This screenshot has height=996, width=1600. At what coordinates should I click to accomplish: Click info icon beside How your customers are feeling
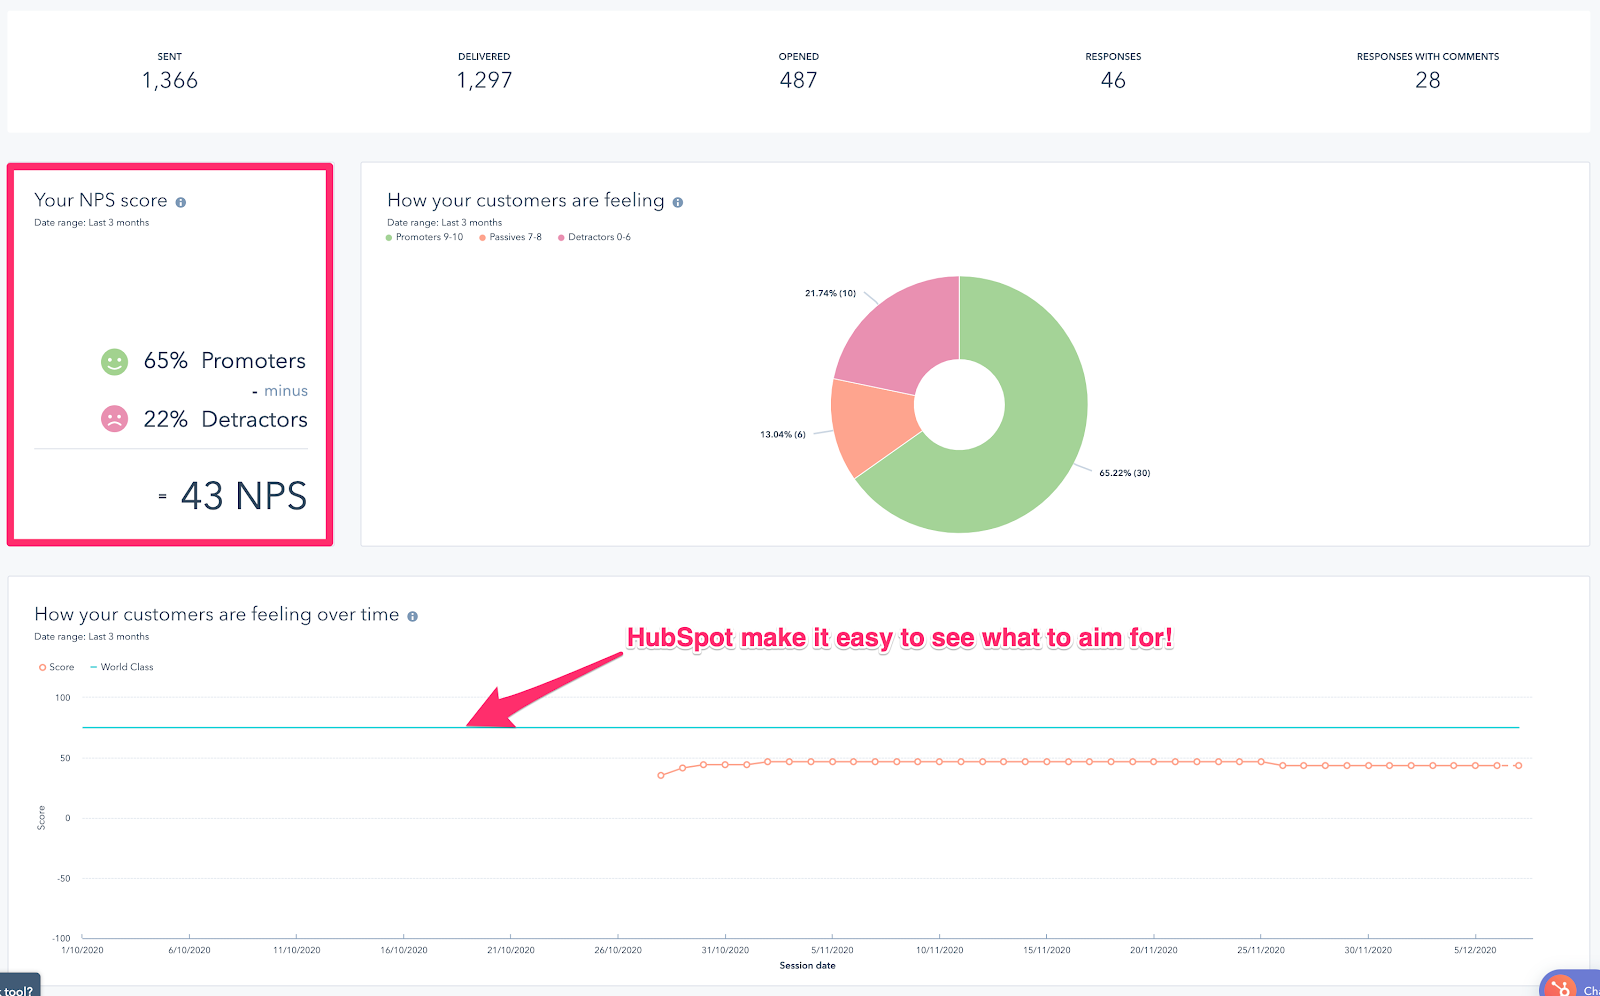coord(678,202)
